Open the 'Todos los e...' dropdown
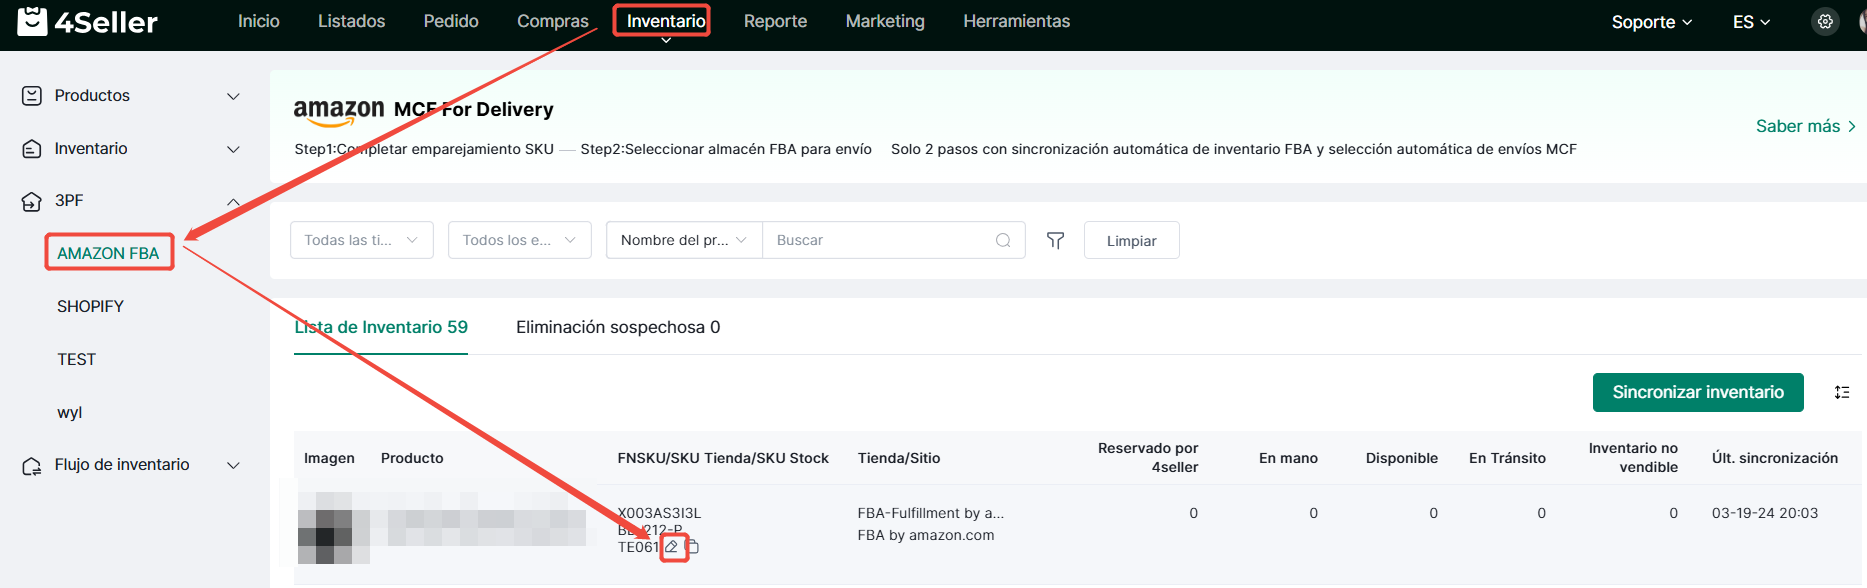1867x588 pixels. (x=520, y=240)
